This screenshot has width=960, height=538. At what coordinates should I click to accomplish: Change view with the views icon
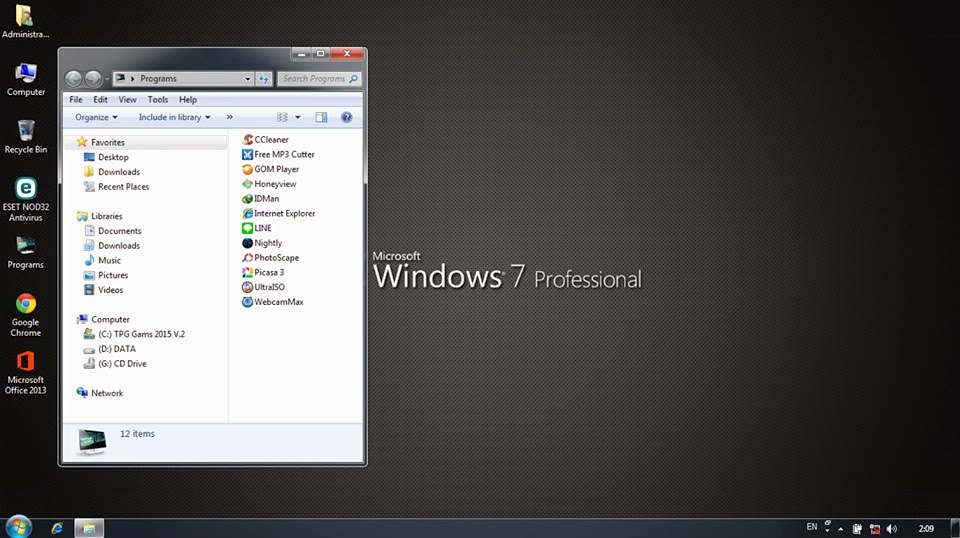point(282,117)
